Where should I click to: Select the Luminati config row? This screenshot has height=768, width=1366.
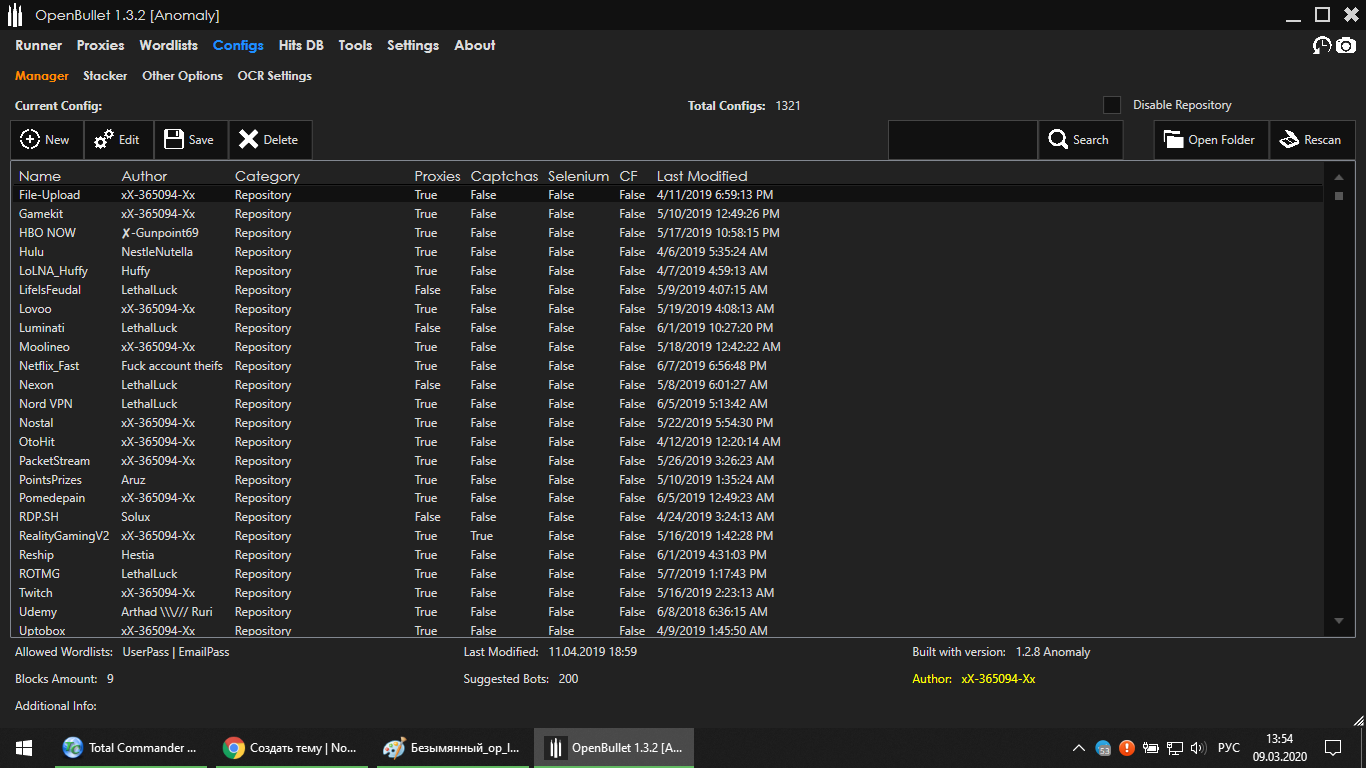click(x=667, y=328)
